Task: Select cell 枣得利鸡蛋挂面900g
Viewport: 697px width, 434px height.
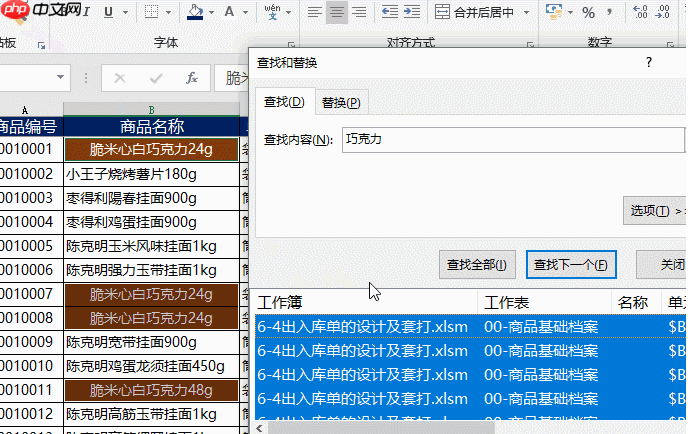Action: click(152, 222)
